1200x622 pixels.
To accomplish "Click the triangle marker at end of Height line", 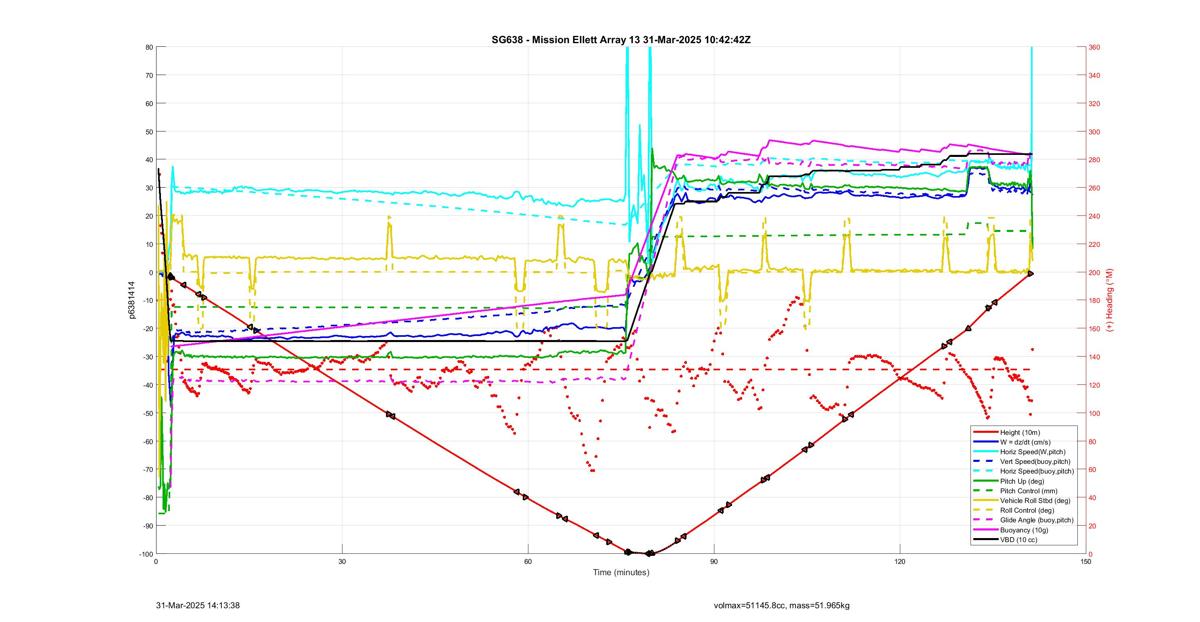I will coord(1031,272).
